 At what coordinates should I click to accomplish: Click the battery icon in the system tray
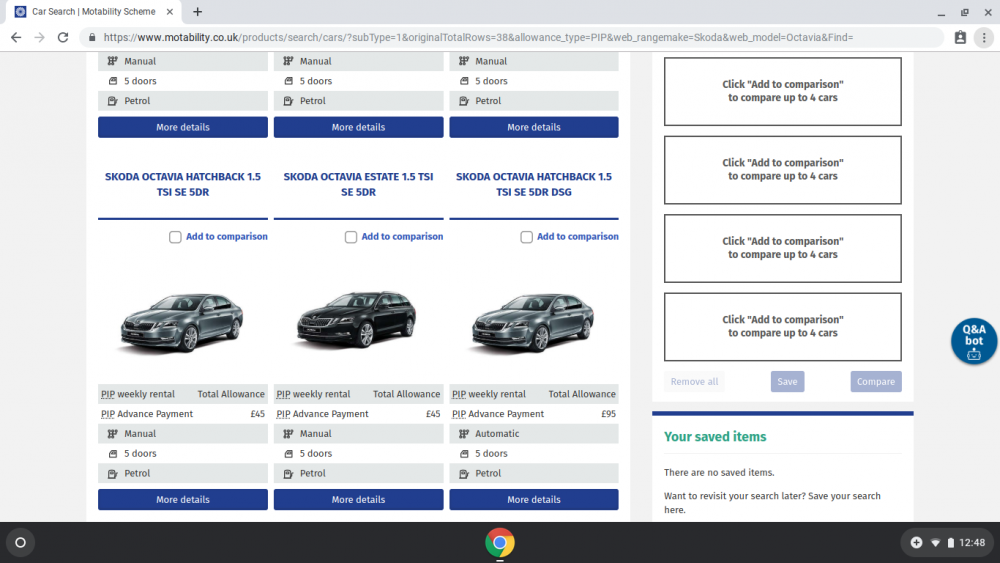[x=950, y=543]
